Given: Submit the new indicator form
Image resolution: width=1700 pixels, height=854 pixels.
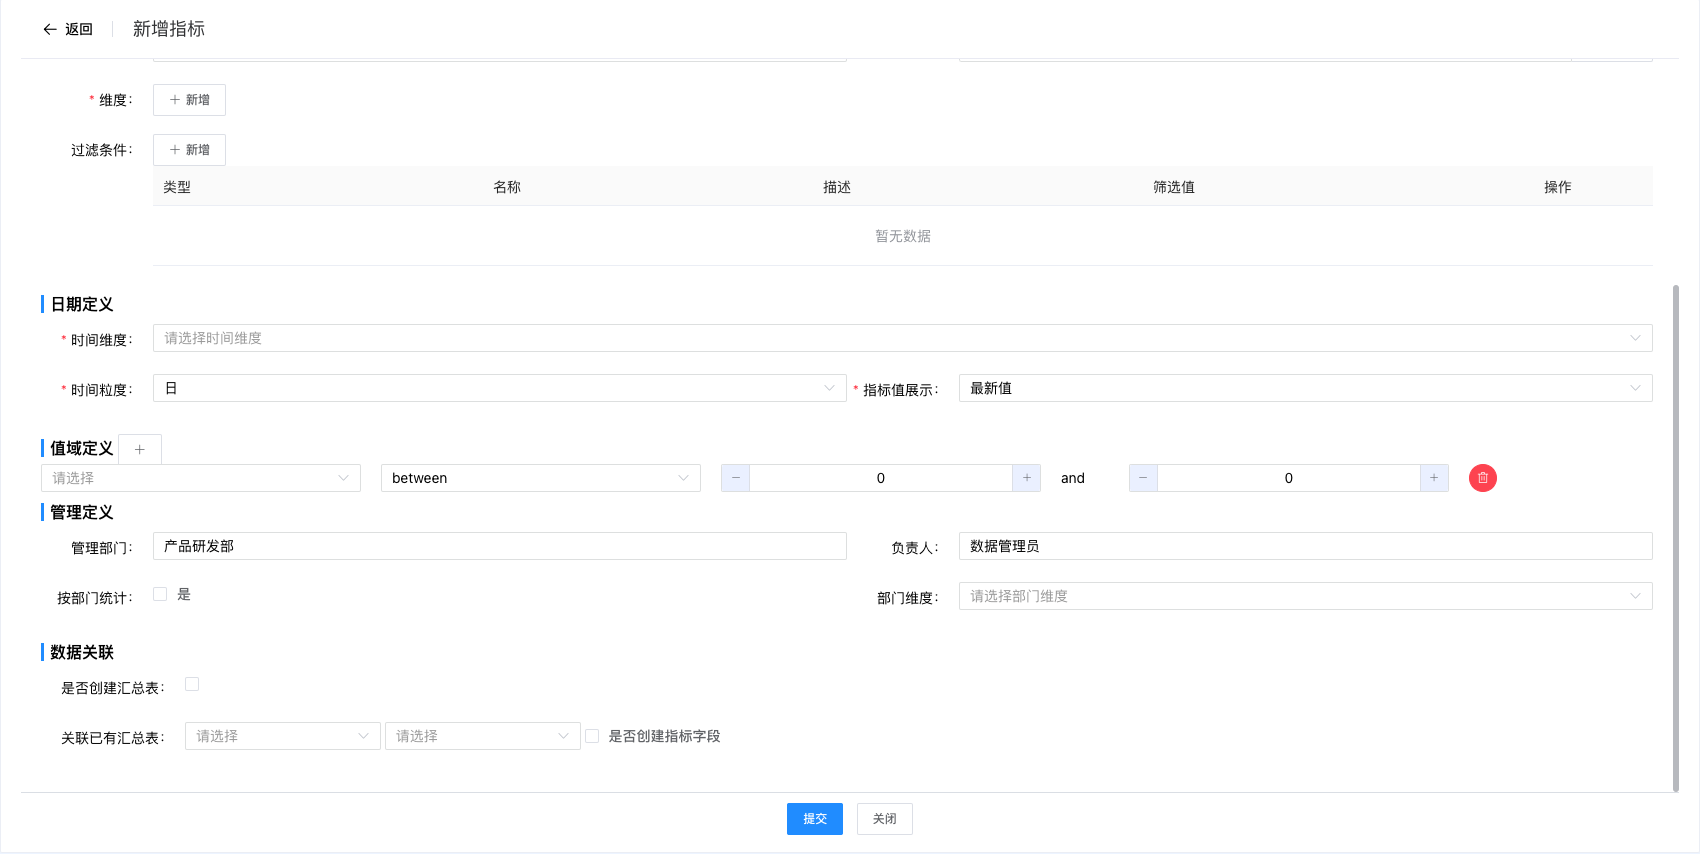Looking at the screenshot, I should (814, 818).
